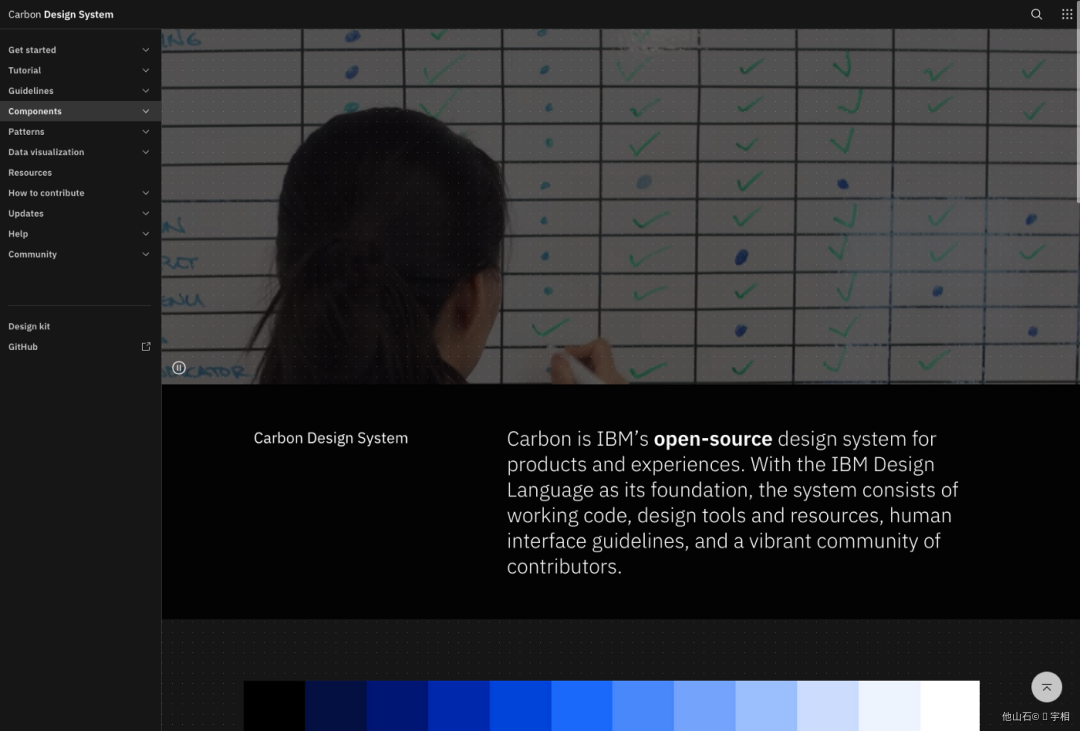Open Community in the sidebar
The width and height of the screenshot is (1080, 731).
tap(81, 254)
